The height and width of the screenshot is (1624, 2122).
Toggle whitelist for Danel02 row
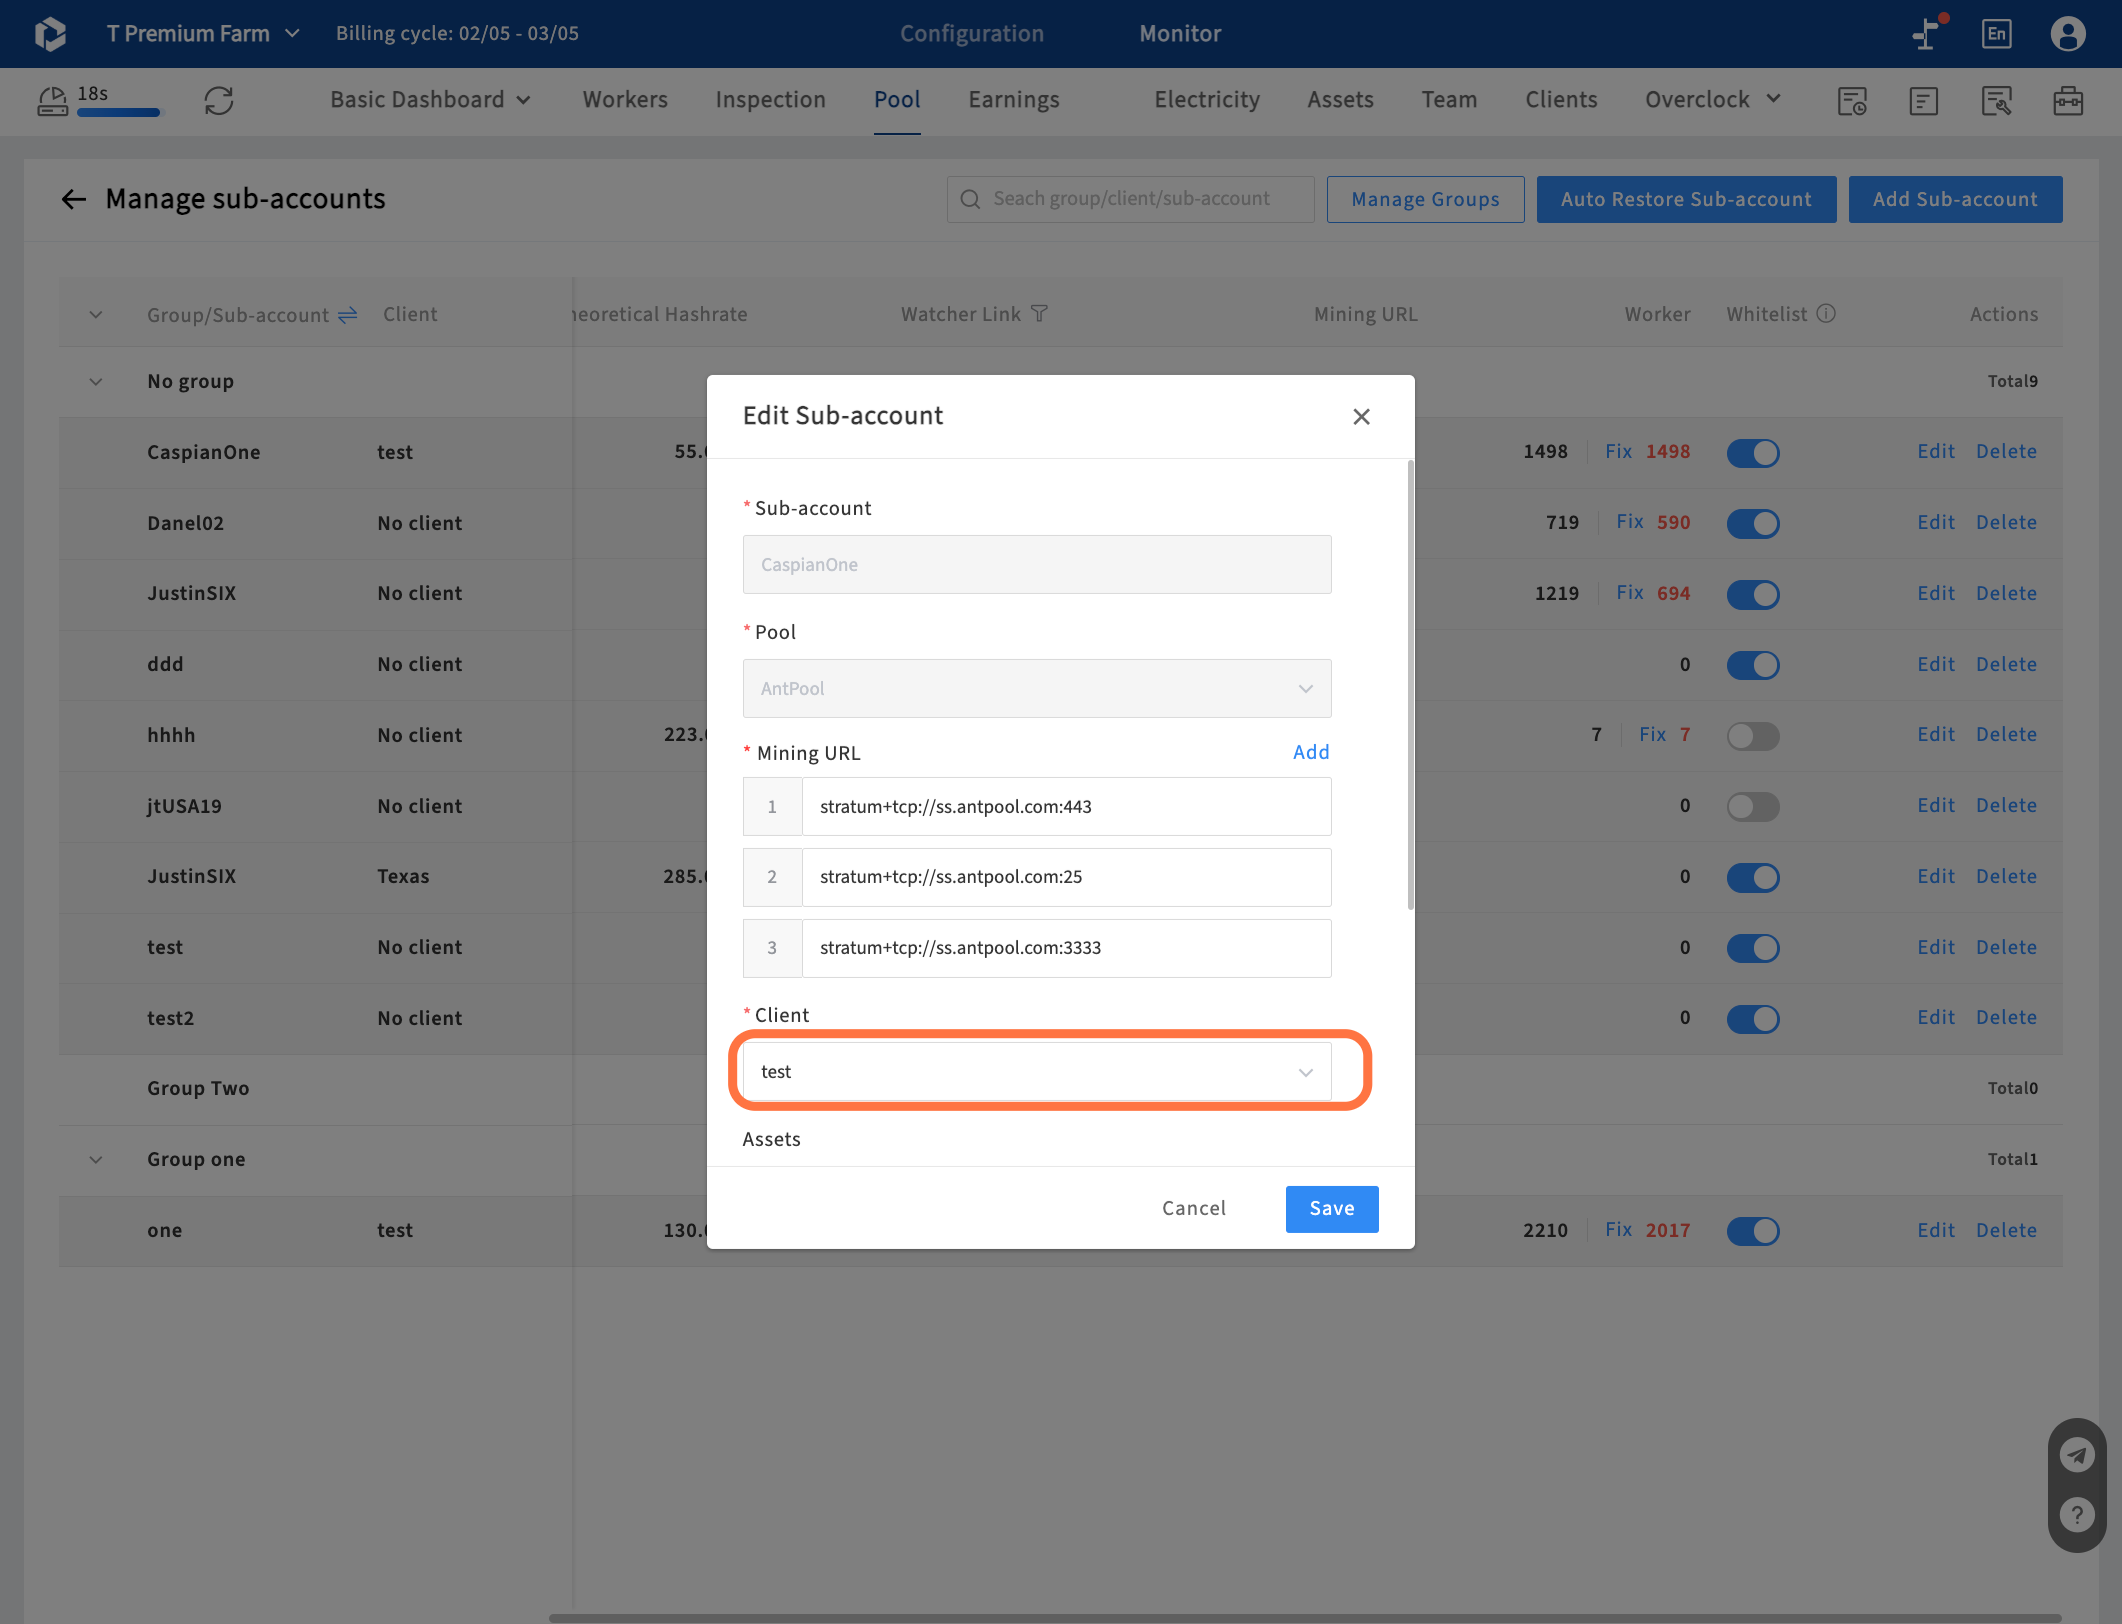tap(1753, 523)
